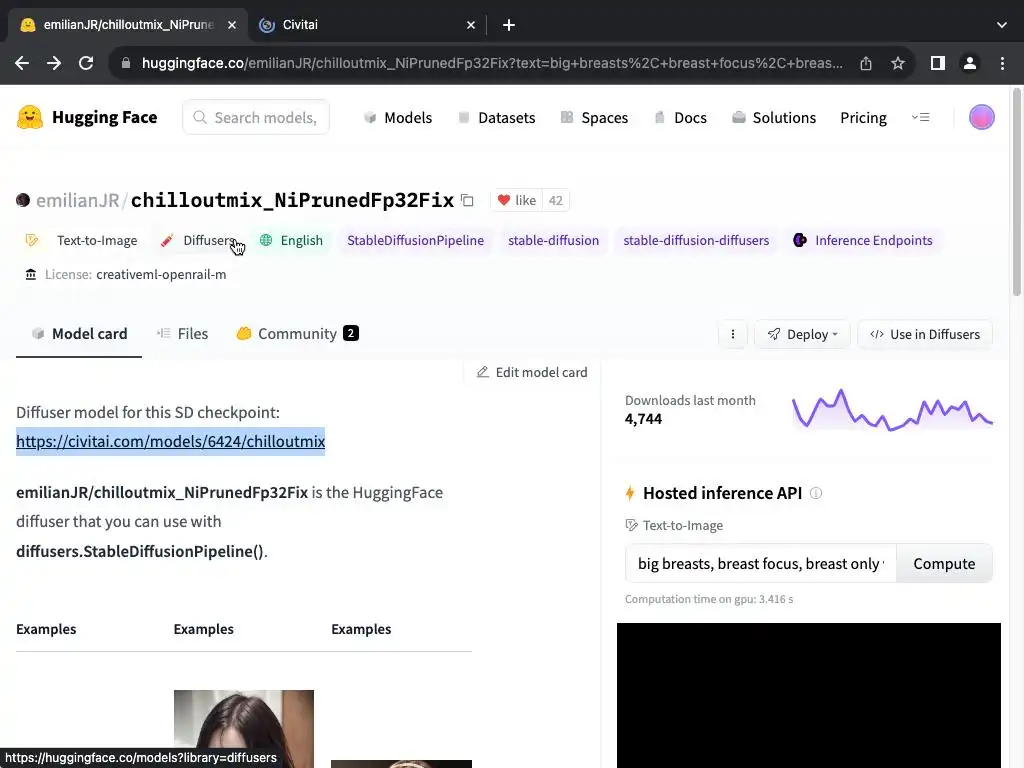The width and height of the screenshot is (1024, 768).
Task: Open the model options three-dot menu
Action: tap(733, 334)
